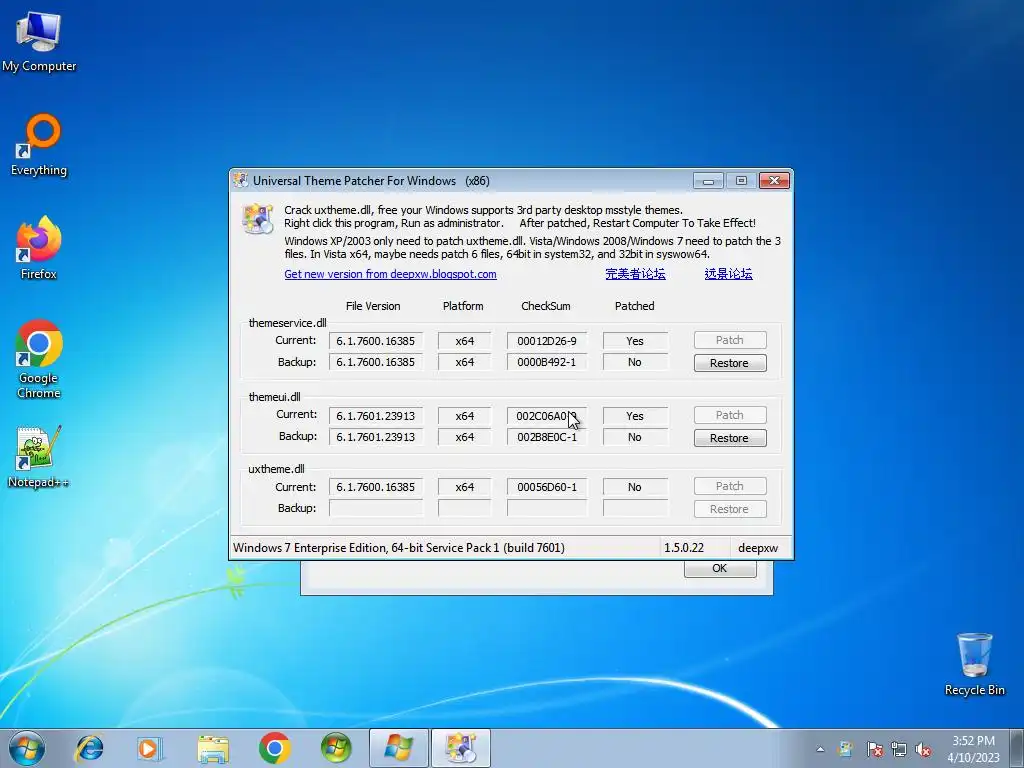Open My Computer desktop icon
Image resolution: width=1024 pixels, height=768 pixels.
pyautogui.click(x=39, y=41)
